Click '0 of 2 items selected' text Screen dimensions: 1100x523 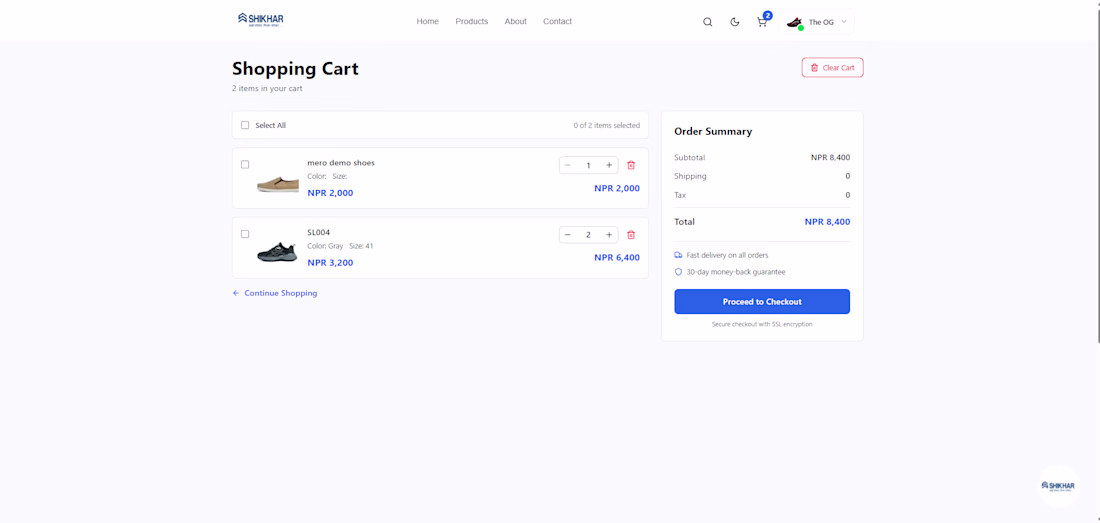tap(607, 125)
